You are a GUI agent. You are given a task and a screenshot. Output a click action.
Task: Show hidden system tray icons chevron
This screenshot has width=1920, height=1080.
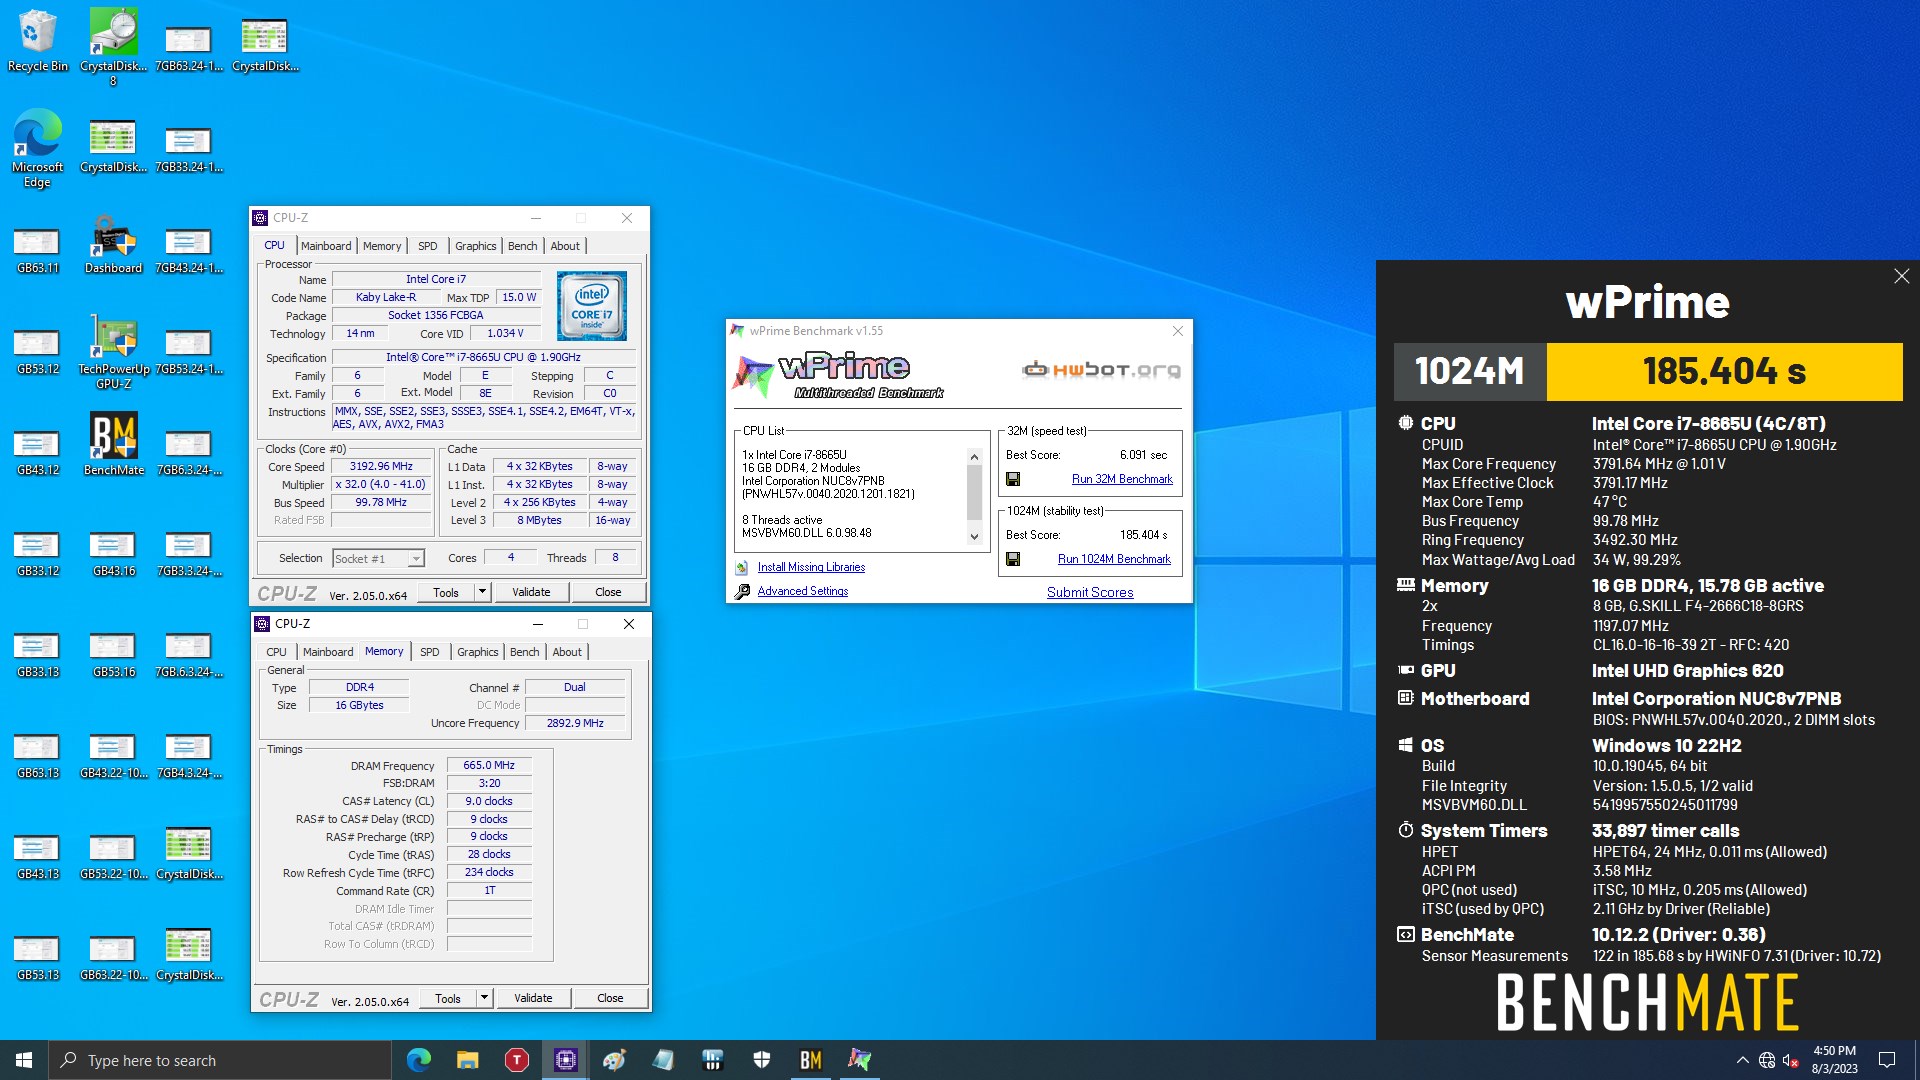click(x=1743, y=1060)
